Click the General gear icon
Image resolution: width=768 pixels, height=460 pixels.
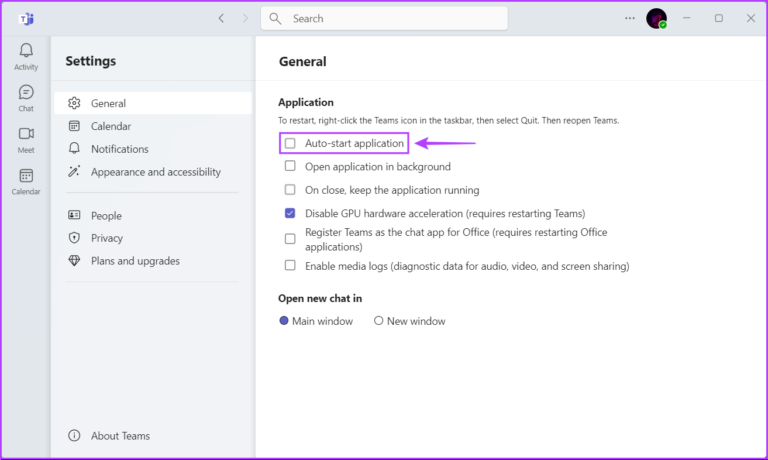tap(74, 103)
